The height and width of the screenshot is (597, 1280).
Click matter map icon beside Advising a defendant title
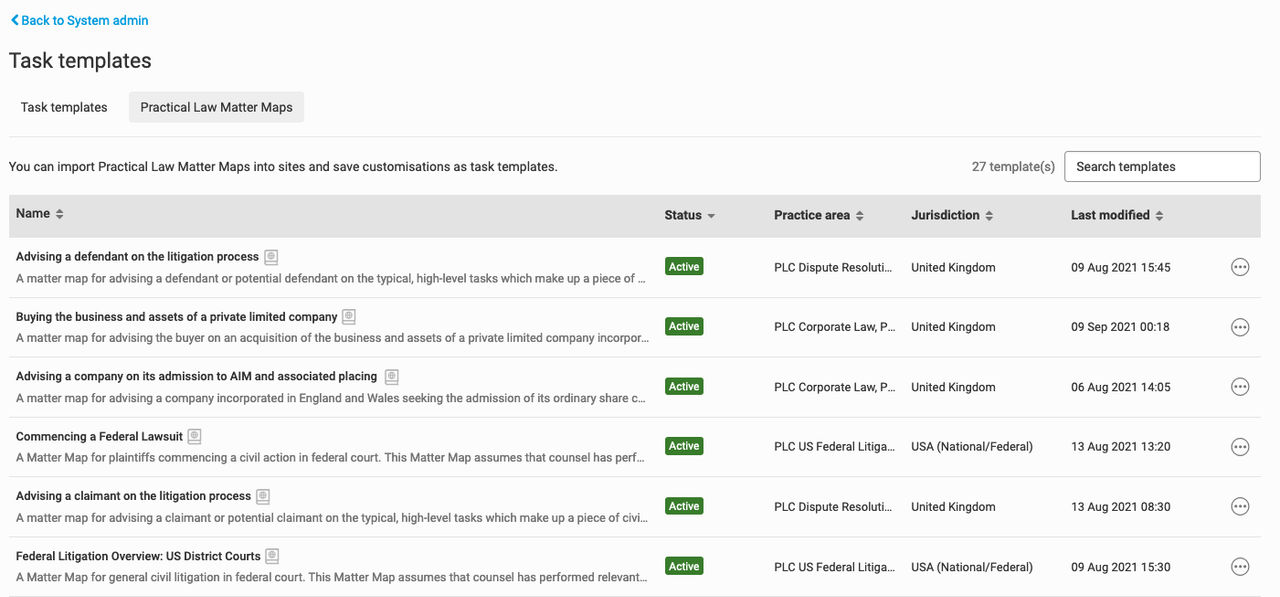point(271,257)
